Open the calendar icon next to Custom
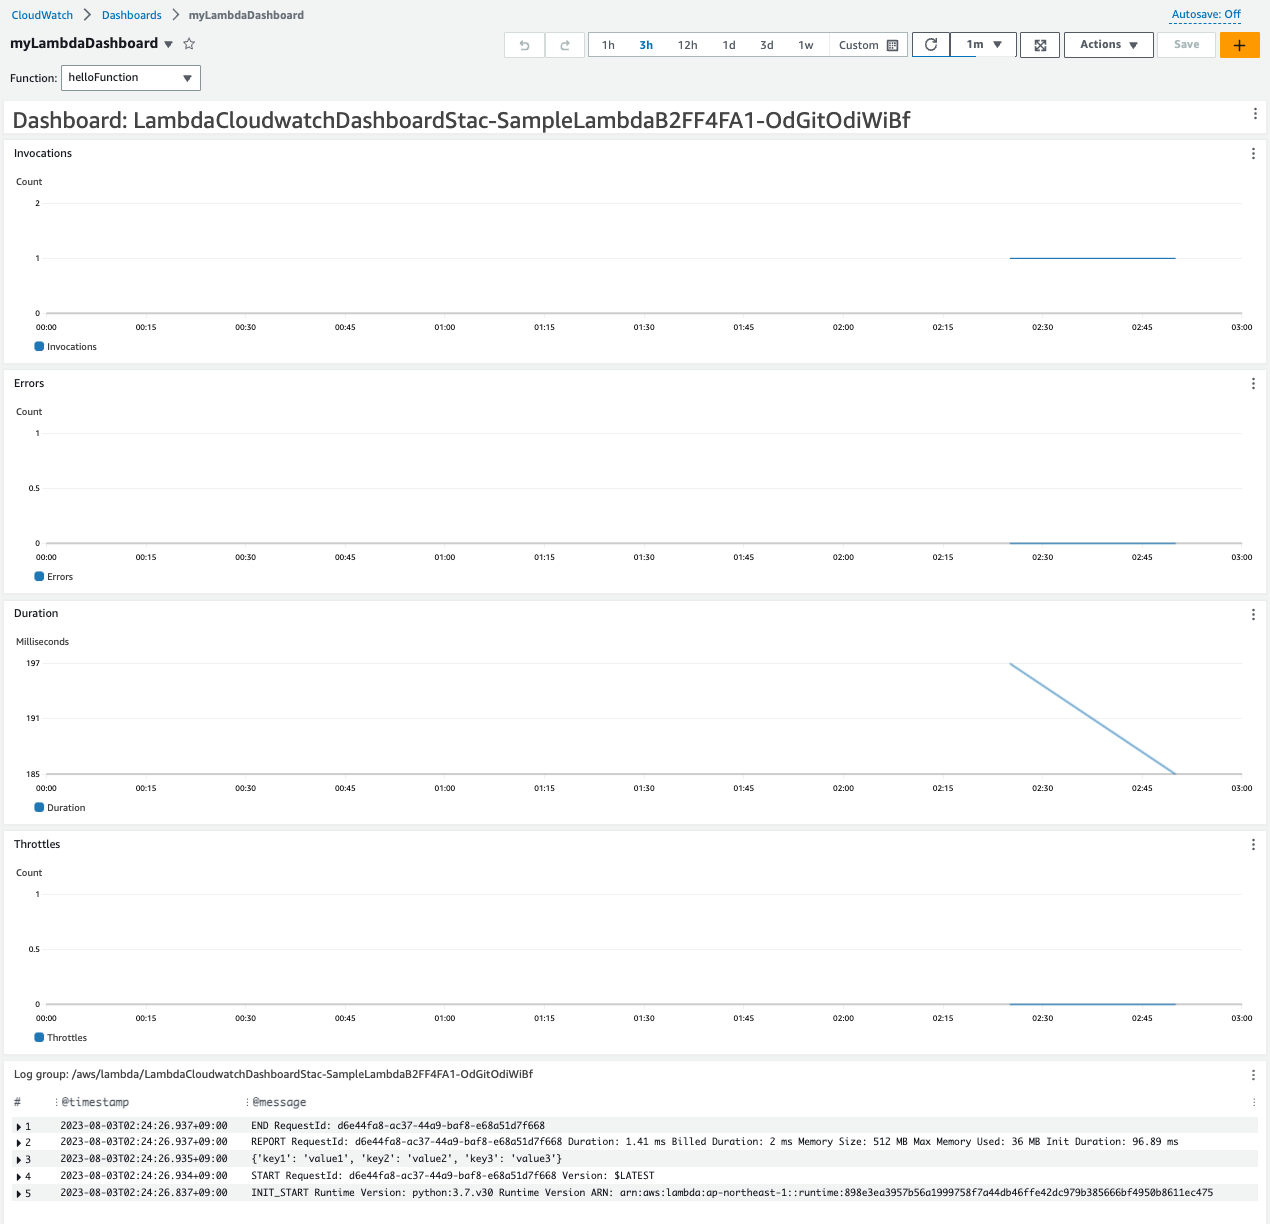This screenshot has width=1270, height=1224. [x=889, y=44]
